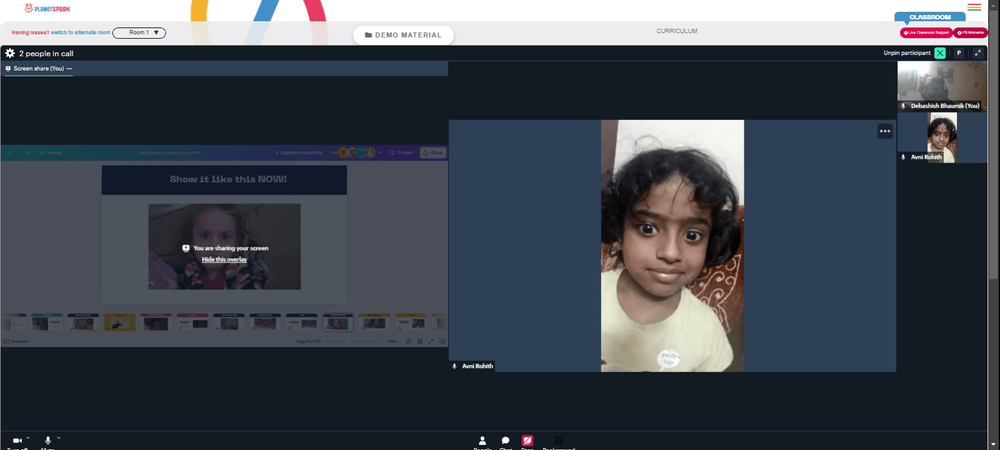1000x450 pixels.
Task: Open Screen share tab's three-dot options
Action: click(x=70, y=68)
